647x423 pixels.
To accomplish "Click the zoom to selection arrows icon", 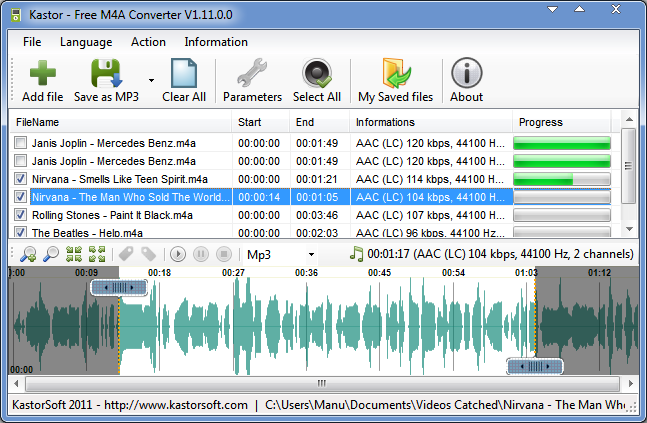I will (x=74, y=254).
